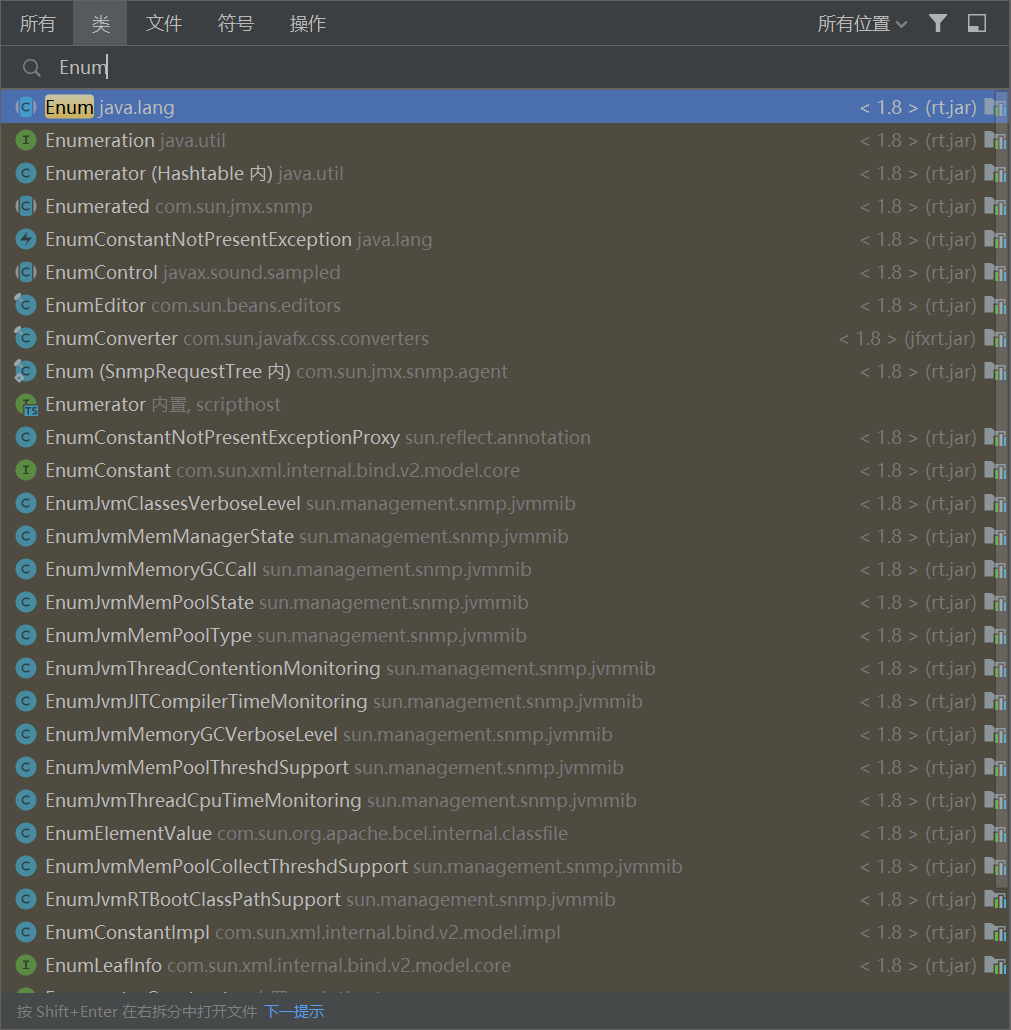Screen dimensions: 1011x1030
Task: Select EnumJvmMemPoolThreshdSupport result
Action: 505,767
